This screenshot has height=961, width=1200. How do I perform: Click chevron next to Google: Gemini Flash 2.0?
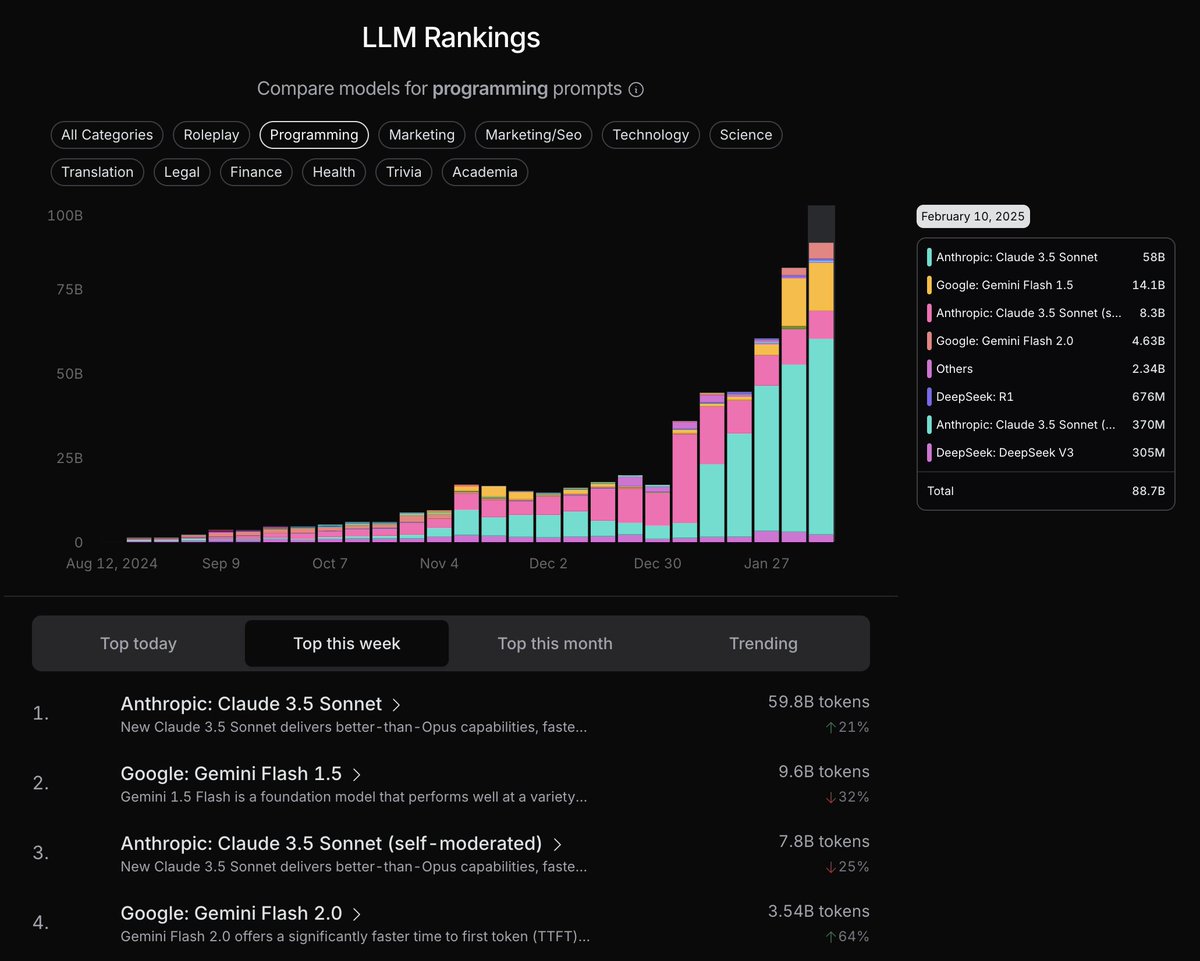357,914
